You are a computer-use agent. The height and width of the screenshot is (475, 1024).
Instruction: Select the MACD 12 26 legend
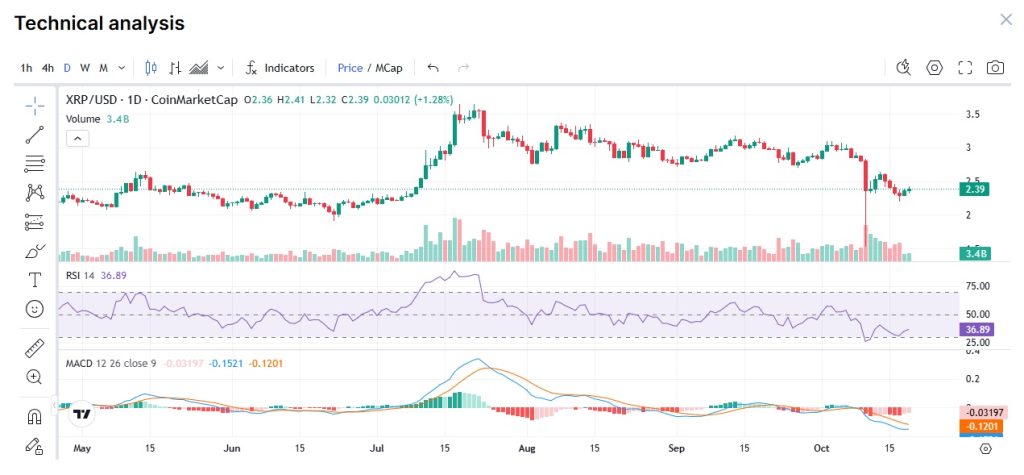[x=111, y=363]
